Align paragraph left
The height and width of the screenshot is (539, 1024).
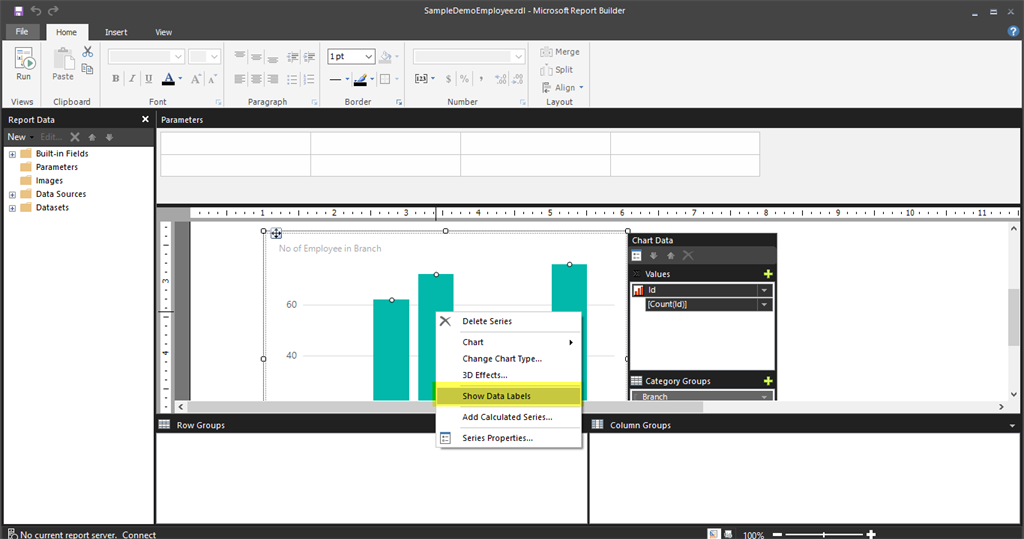tap(240, 79)
